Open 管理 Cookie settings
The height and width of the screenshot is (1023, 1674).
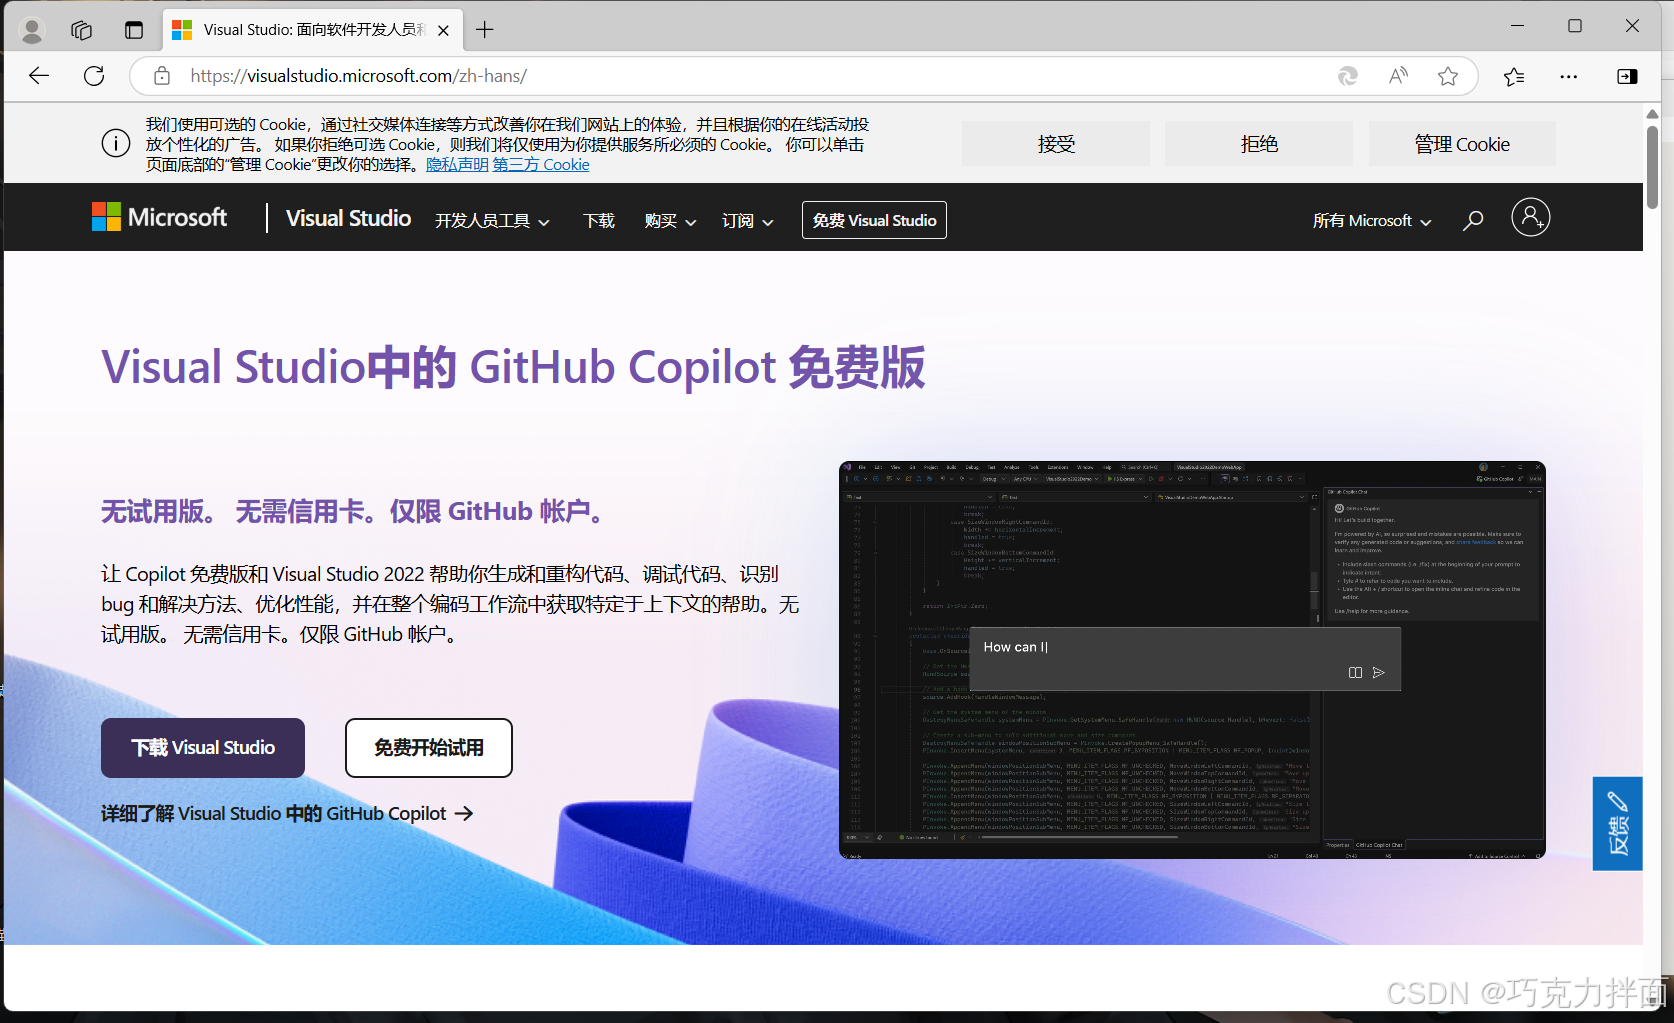coord(1462,144)
